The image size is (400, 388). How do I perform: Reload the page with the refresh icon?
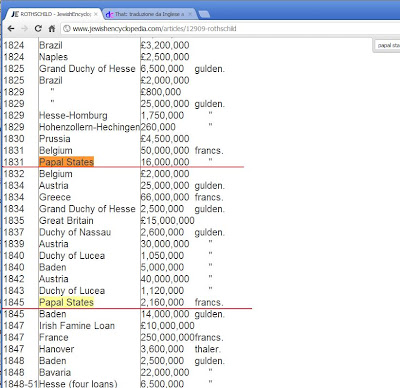pos(38,29)
